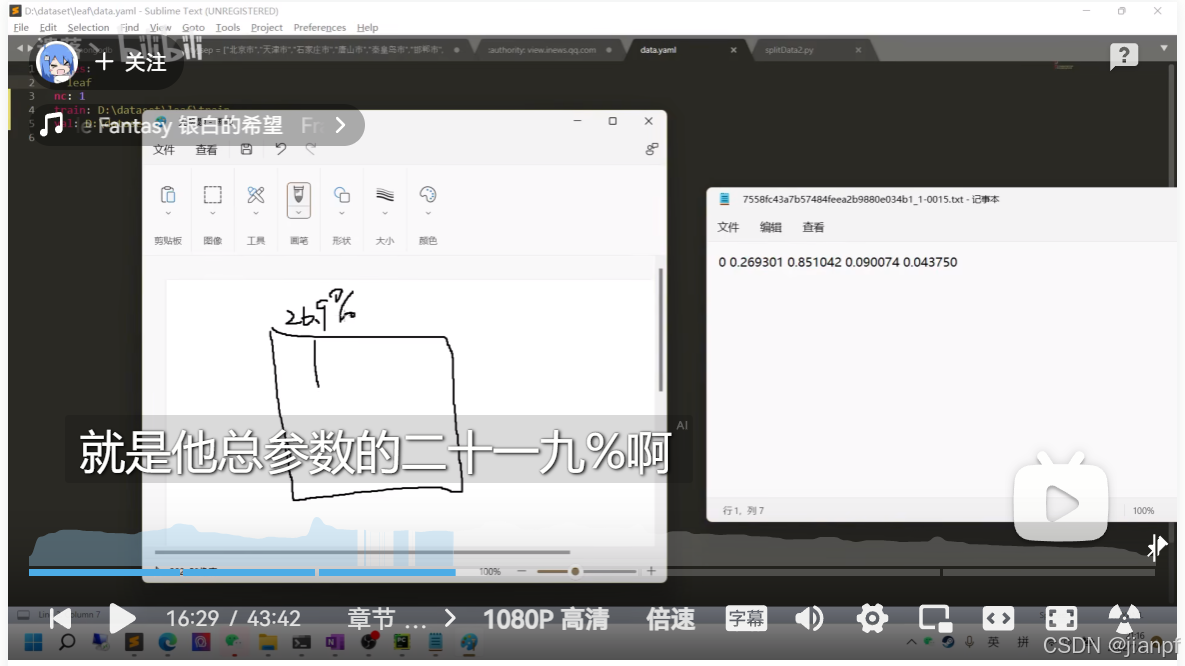The height and width of the screenshot is (666, 1185).
Task: Open Sublime Text Project menu
Action: [x=267, y=27]
